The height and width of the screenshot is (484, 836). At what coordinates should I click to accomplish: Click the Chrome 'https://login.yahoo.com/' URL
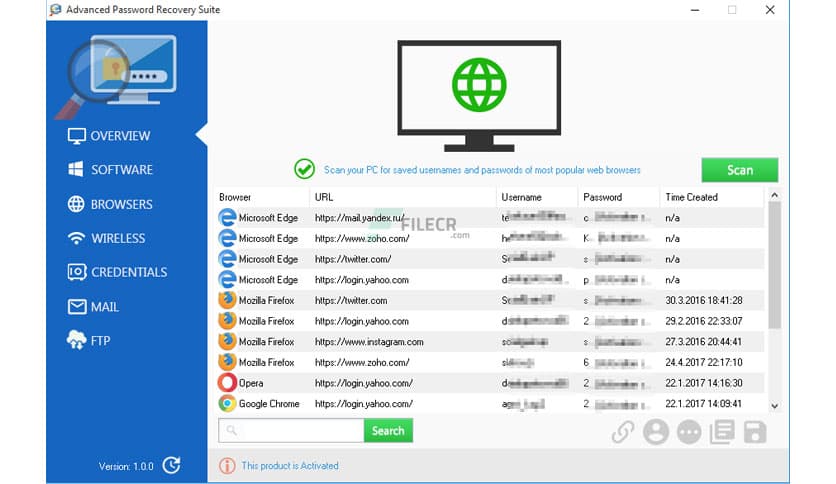[x=364, y=404]
